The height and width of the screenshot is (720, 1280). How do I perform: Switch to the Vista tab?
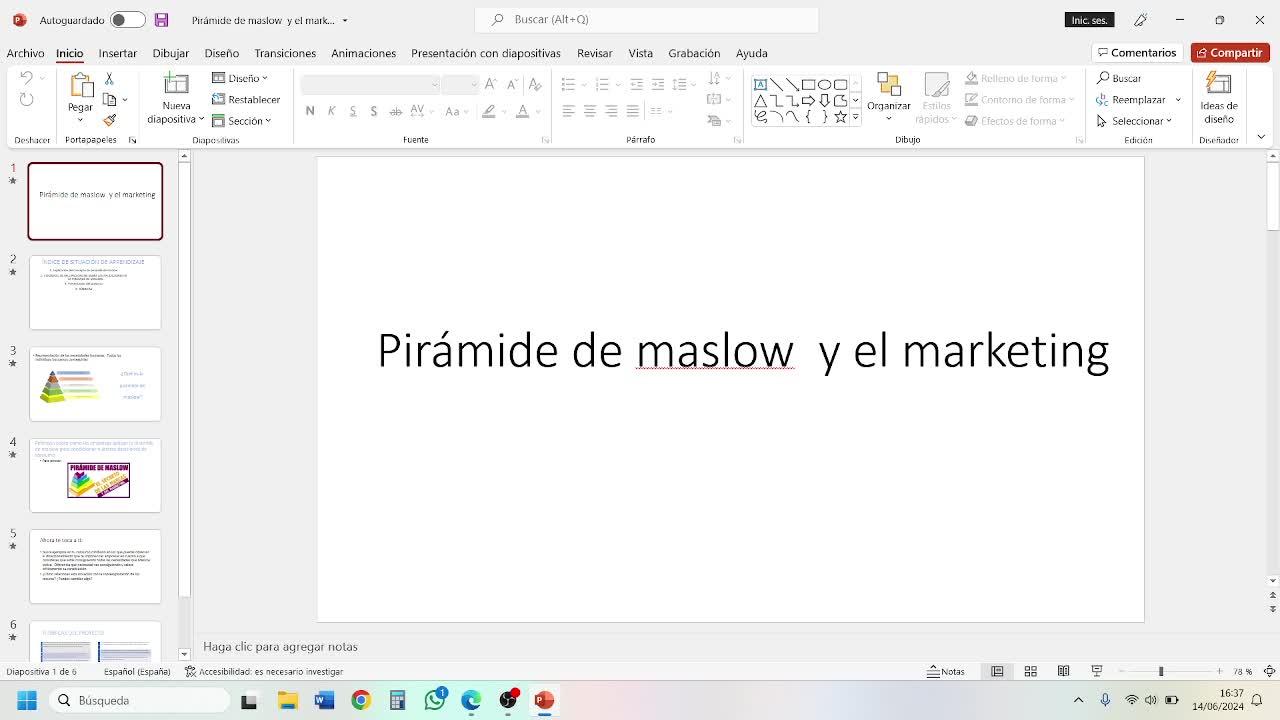tap(640, 53)
